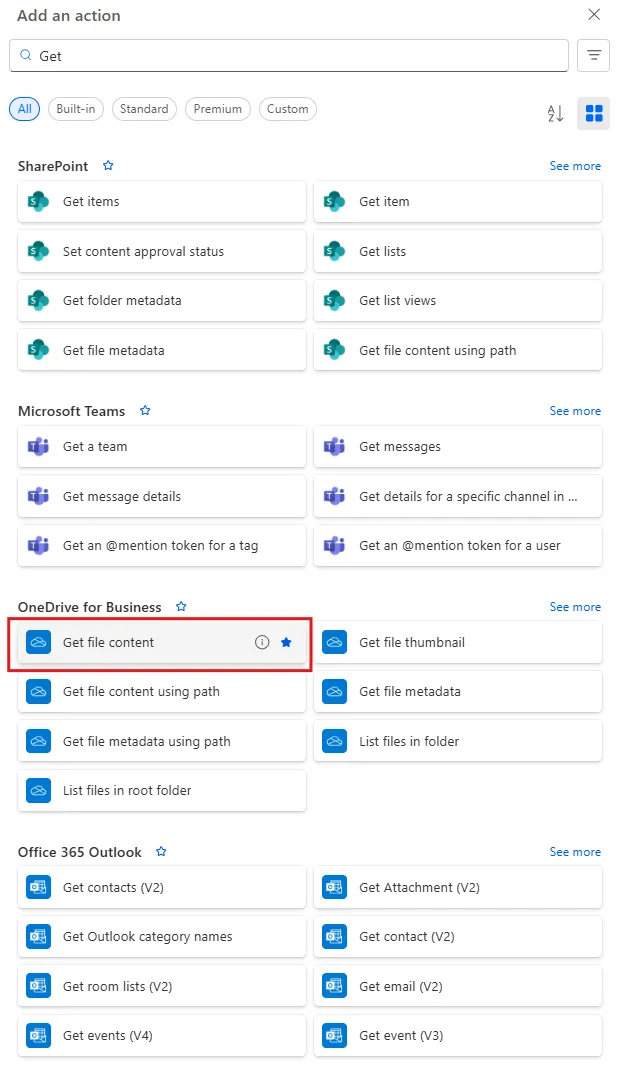Image resolution: width=623 pixels, height=1079 pixels.
Task: Click the A-Z sort icon
Action: coord(555,113)
